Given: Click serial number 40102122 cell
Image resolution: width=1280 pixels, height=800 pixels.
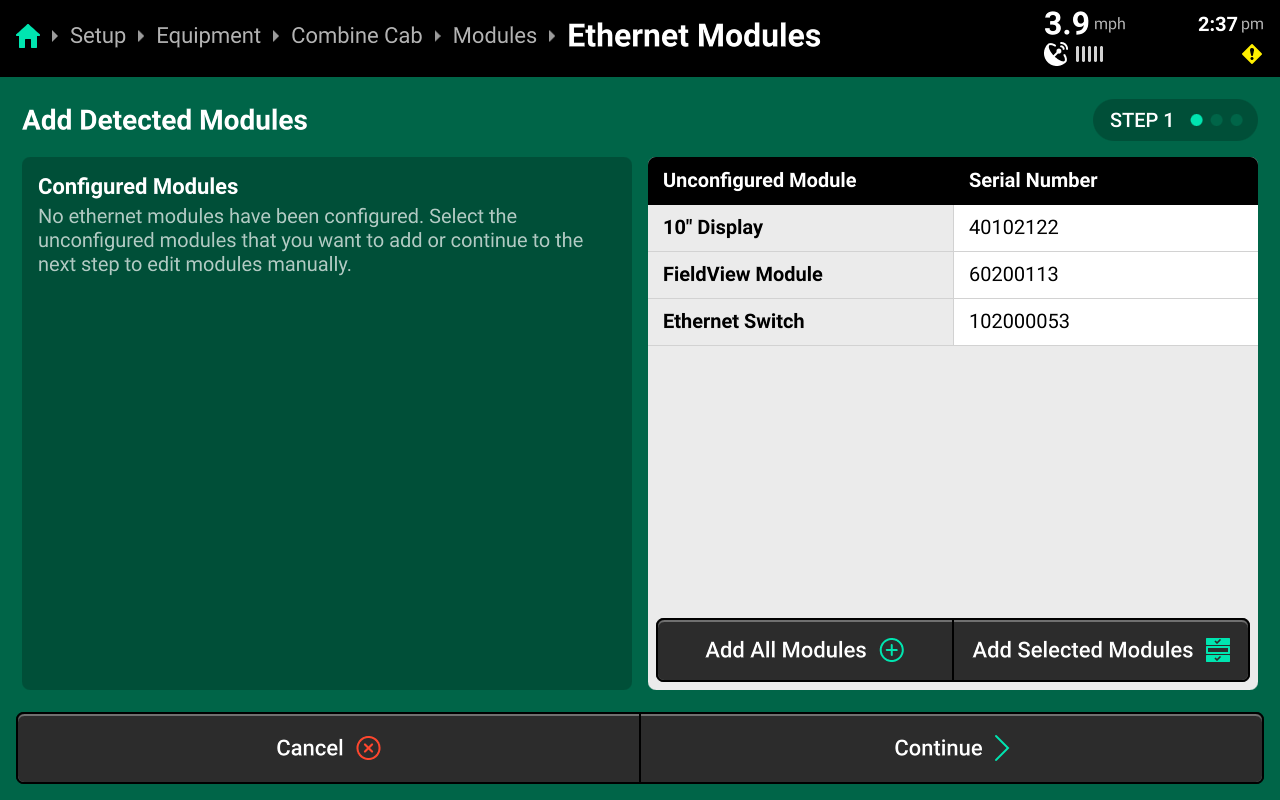Looking at the screenshot, I should pos(1104,228).
